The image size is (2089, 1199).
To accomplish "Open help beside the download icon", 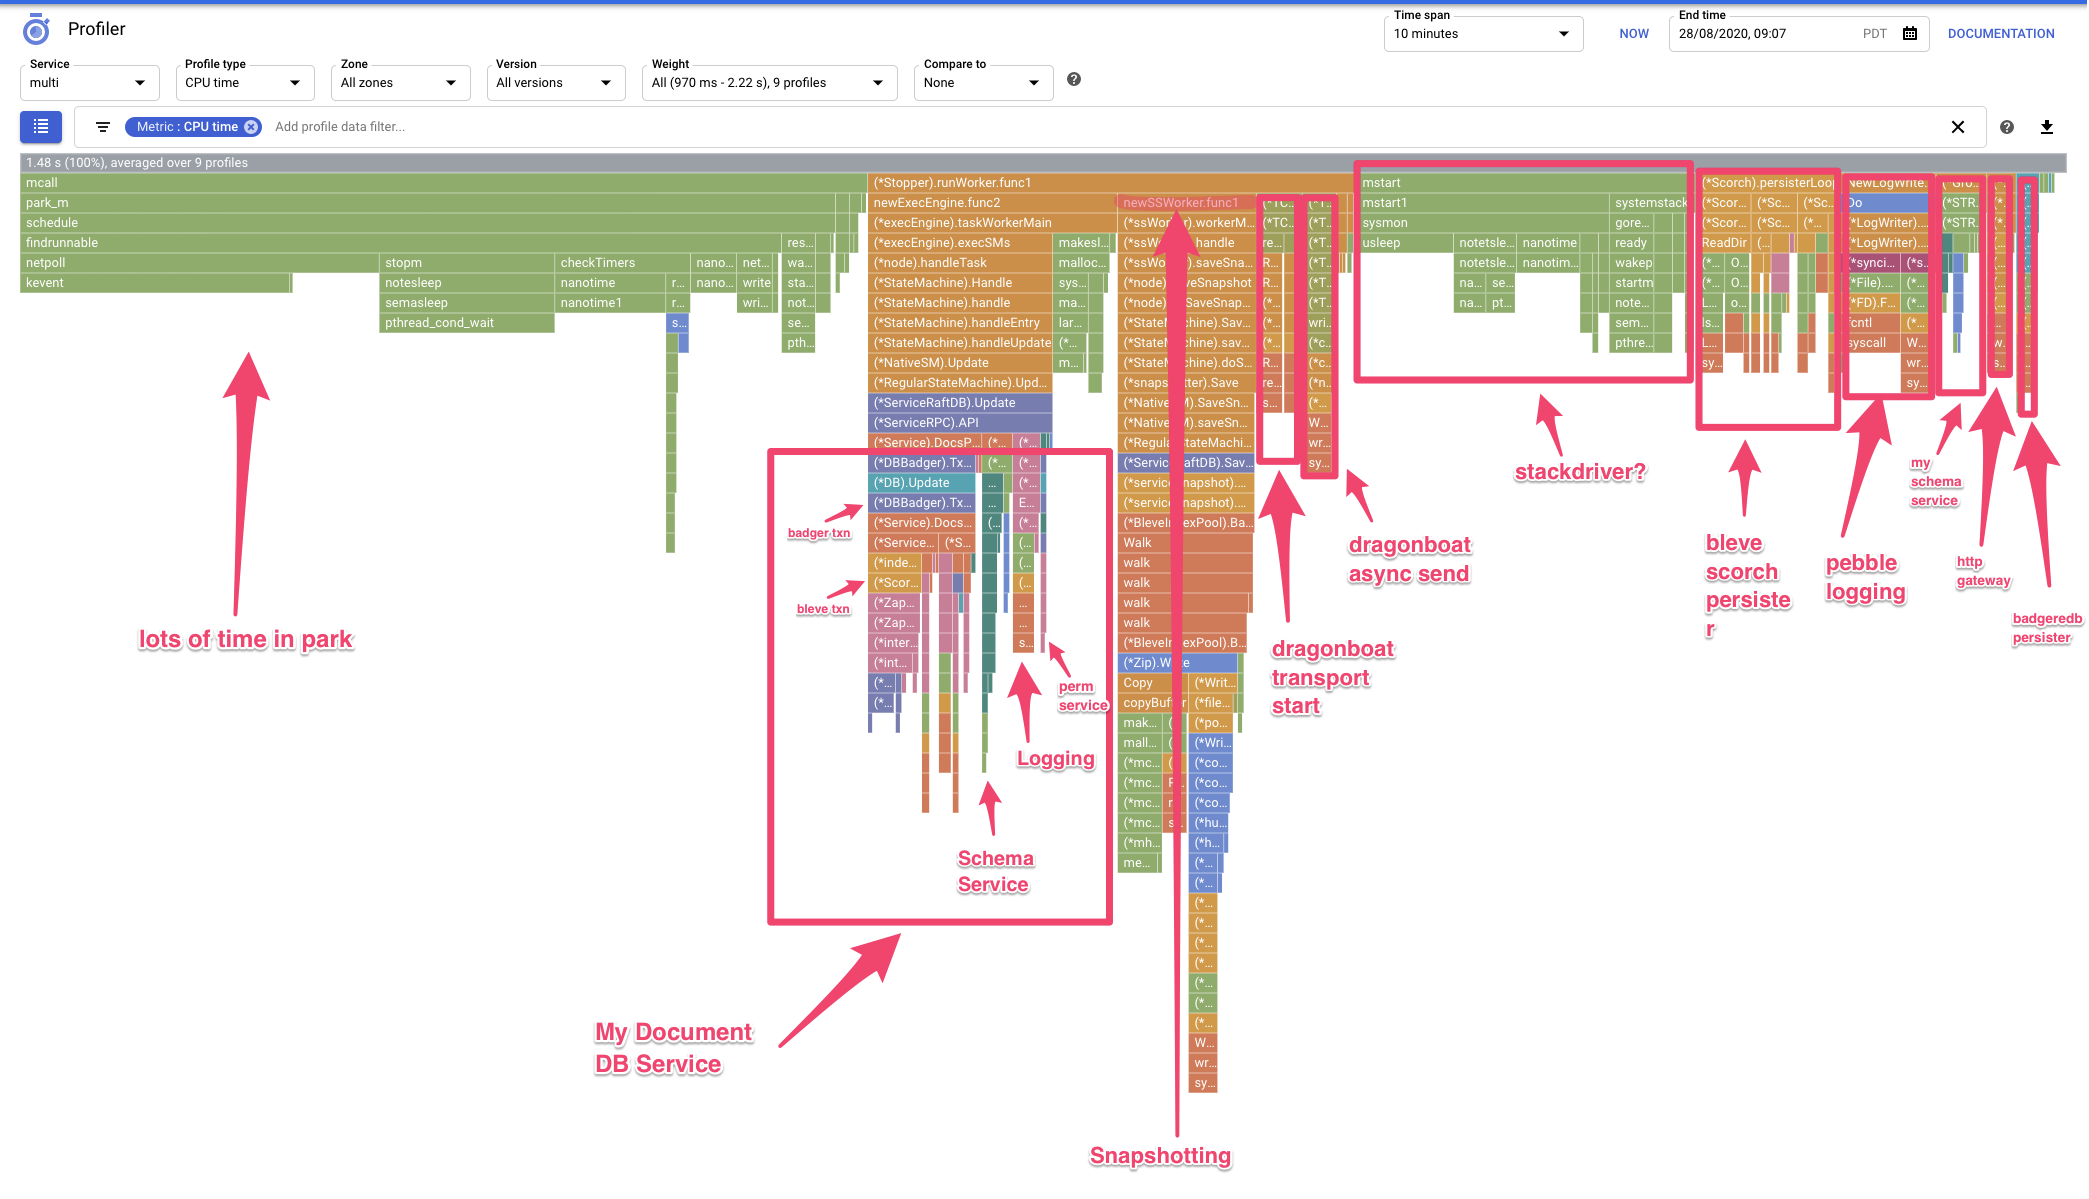I will point(2006,127).
